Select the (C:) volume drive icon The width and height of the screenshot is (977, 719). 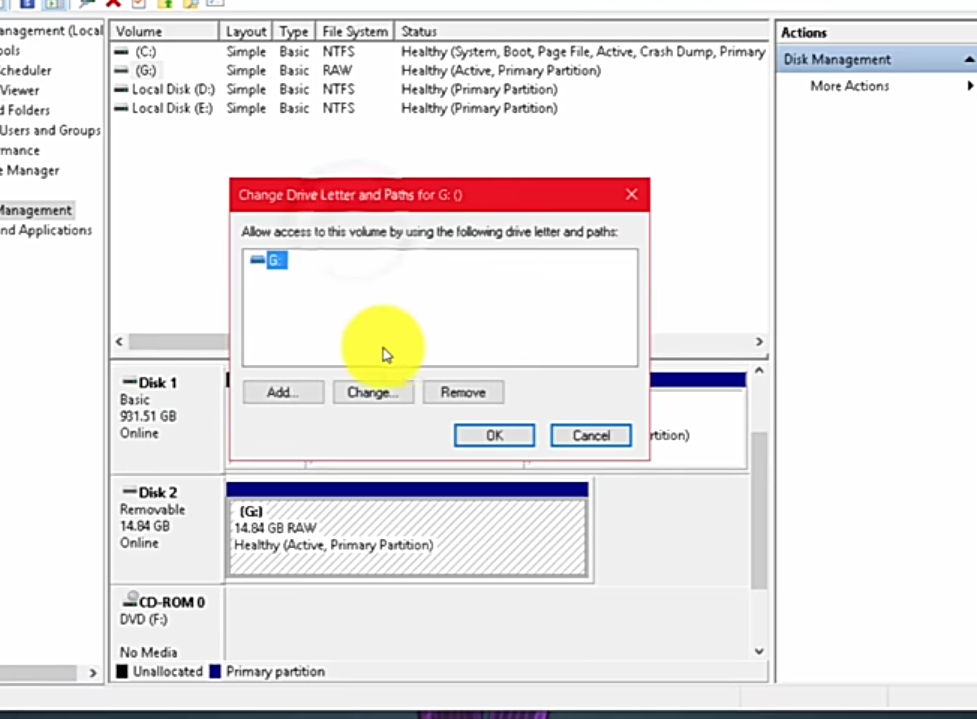122,52
